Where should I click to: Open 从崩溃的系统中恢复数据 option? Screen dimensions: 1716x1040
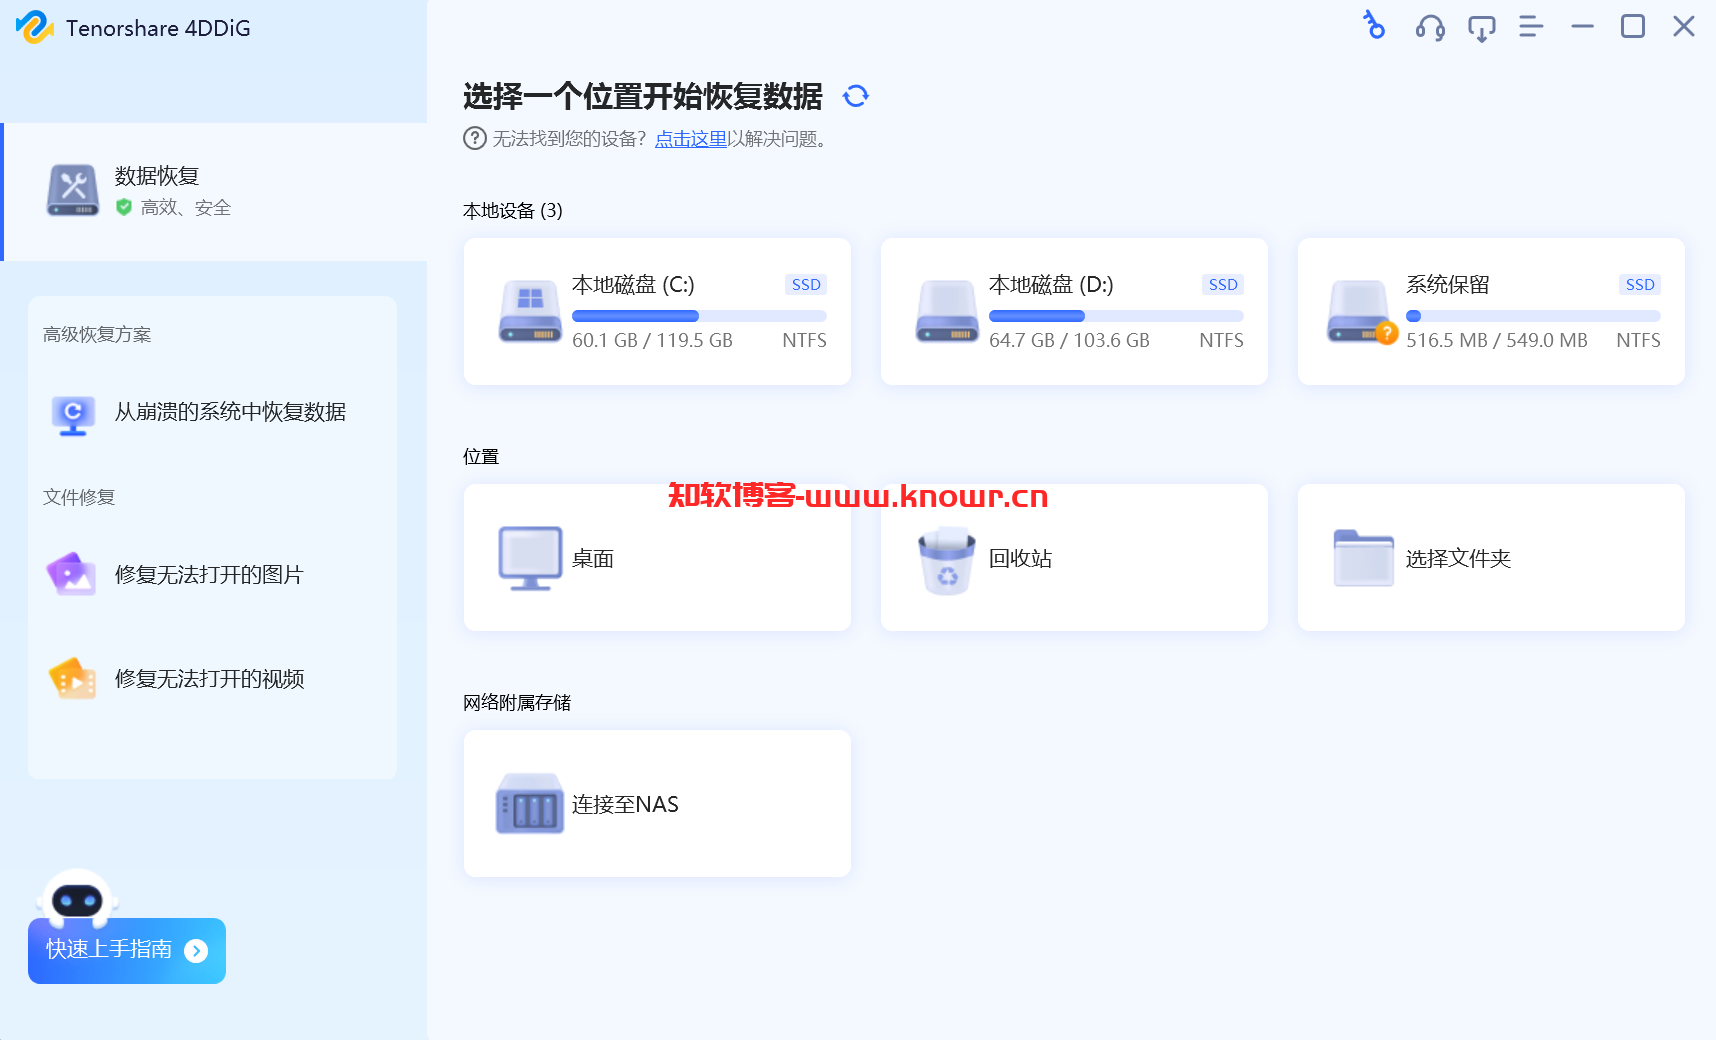click(212, 412)
